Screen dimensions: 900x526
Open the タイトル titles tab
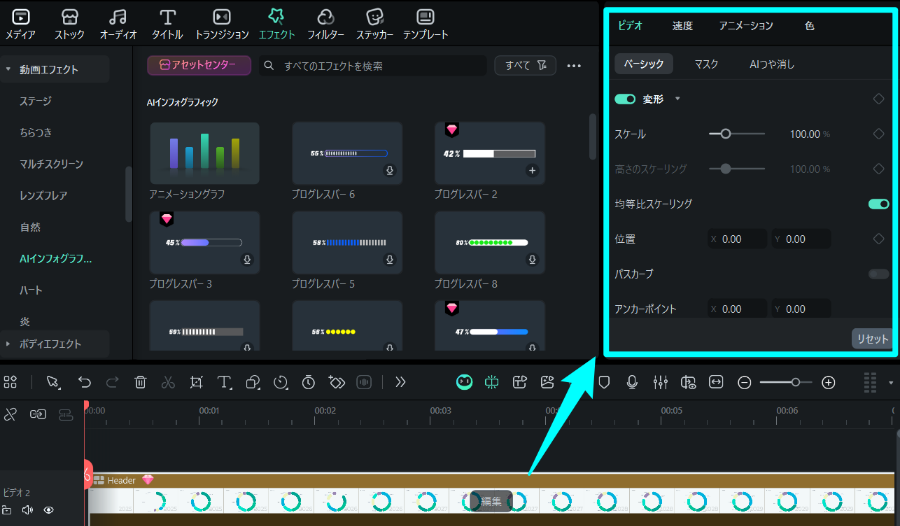click(167, 25)
